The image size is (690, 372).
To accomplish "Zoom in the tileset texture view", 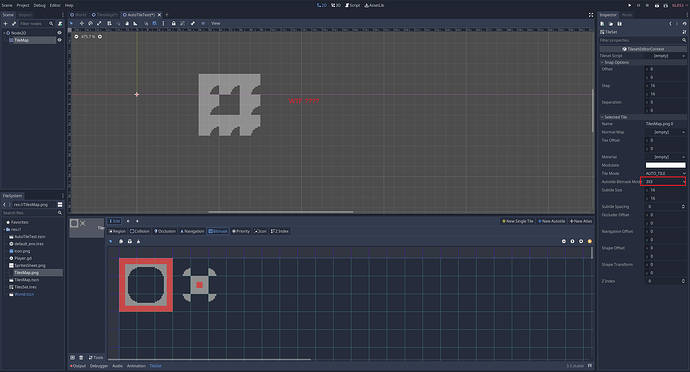I will 581,241.
